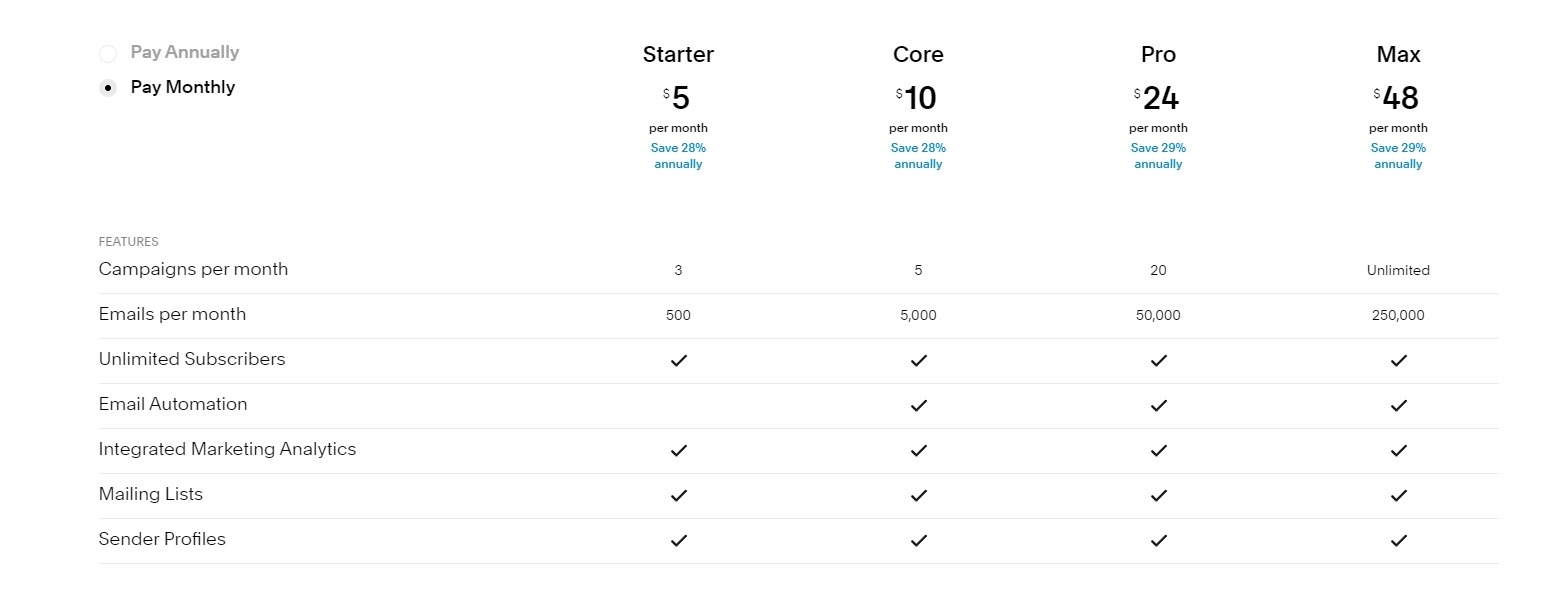
Task: Click Pro plan's Integrated Marketing Analytics checkmark
Action: [x=1159, y=450]
